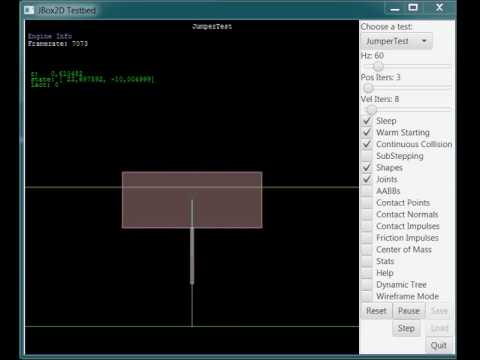The height and width of the screenshot is (360, 480).
Task: Tick the Help checkbox
Action: [367, 273]
